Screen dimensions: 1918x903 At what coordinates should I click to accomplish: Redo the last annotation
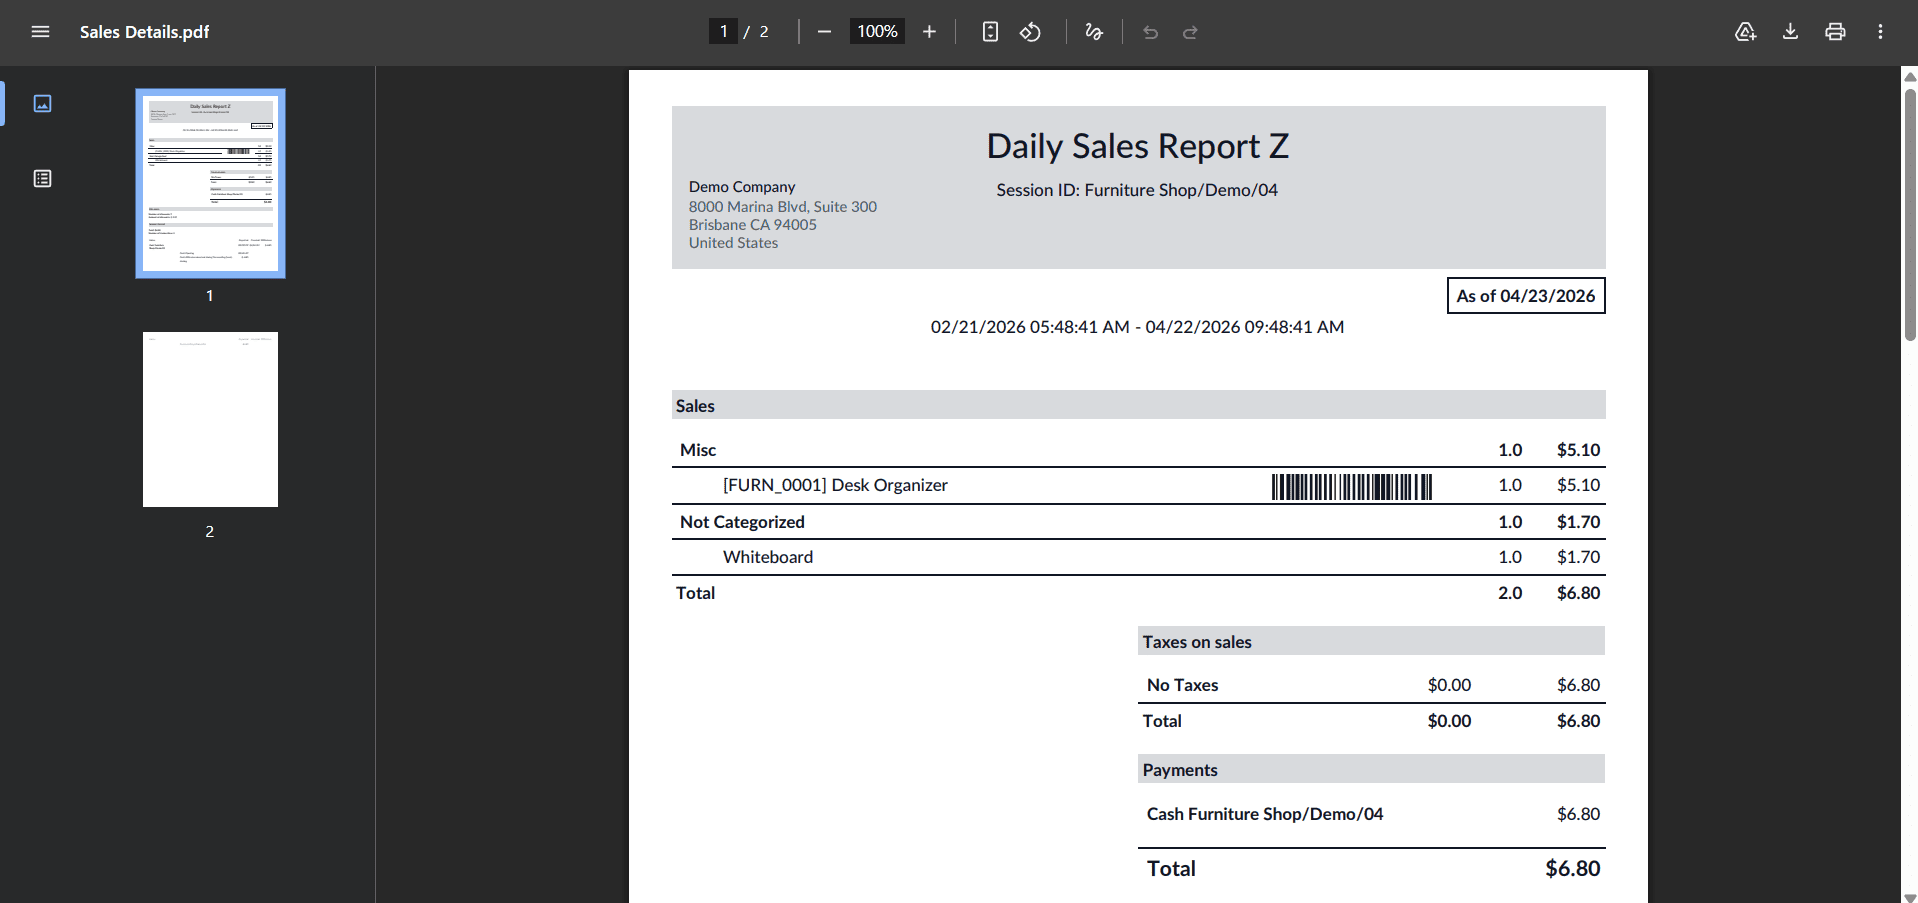click(1190, 31)
